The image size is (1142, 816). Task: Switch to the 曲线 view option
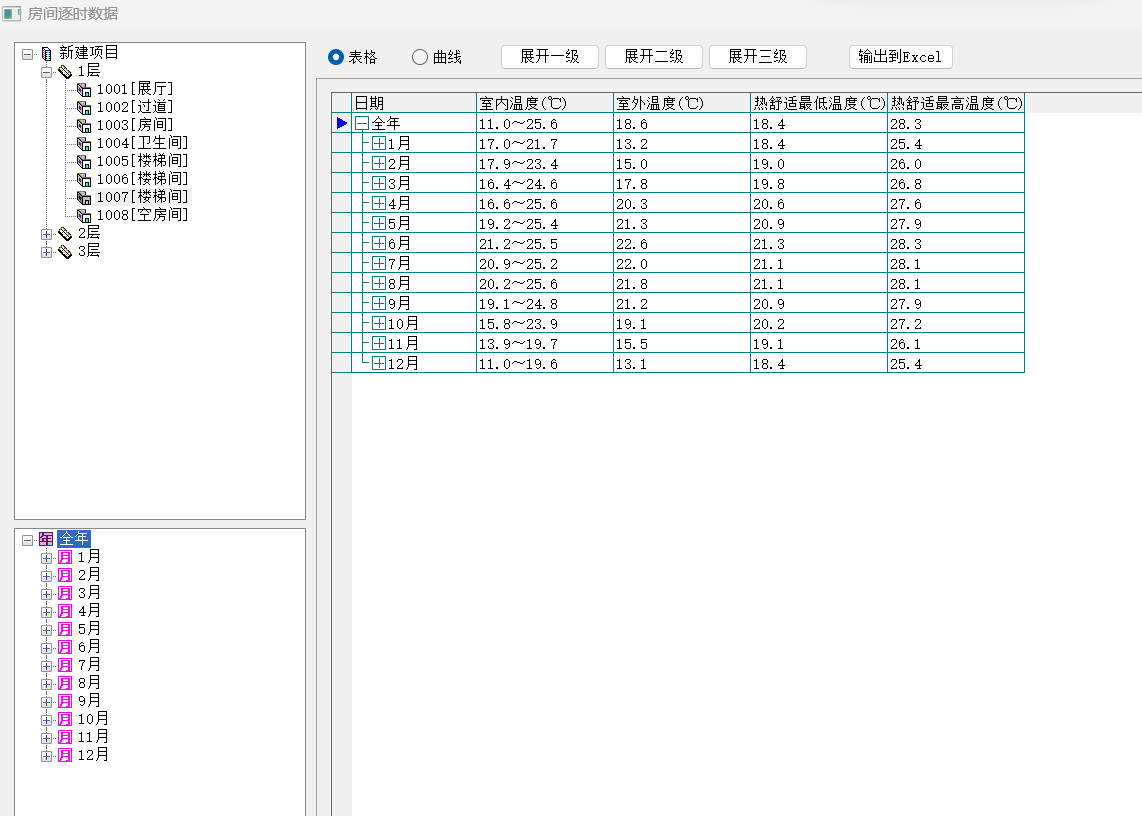point(420,57)
